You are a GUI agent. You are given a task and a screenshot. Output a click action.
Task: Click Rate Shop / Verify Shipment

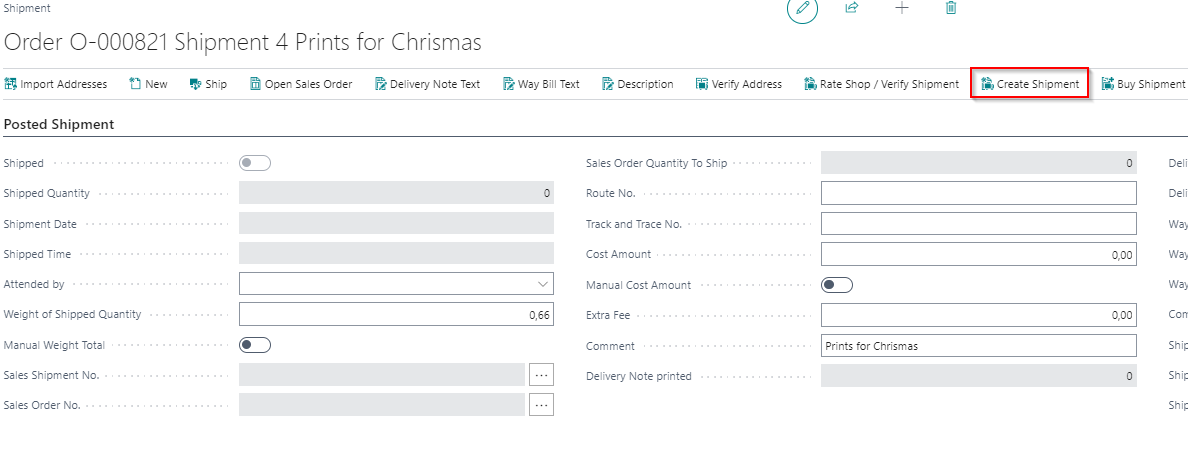coord(882,84)
